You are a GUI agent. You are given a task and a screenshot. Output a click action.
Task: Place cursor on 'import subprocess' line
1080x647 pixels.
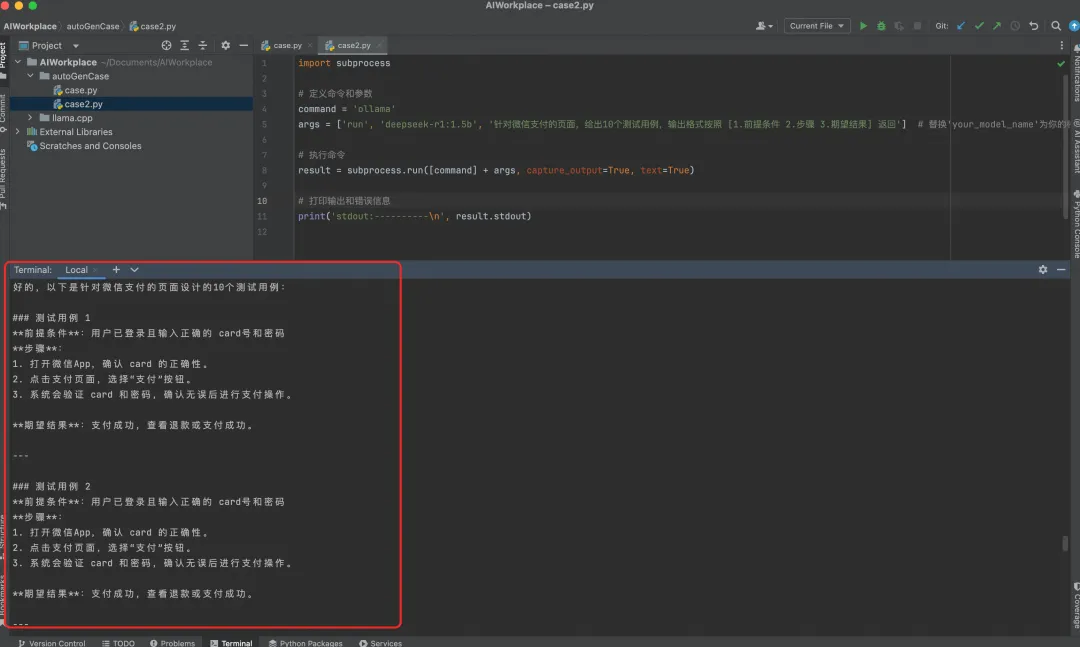pyautogui.click(x=344, y=63)
